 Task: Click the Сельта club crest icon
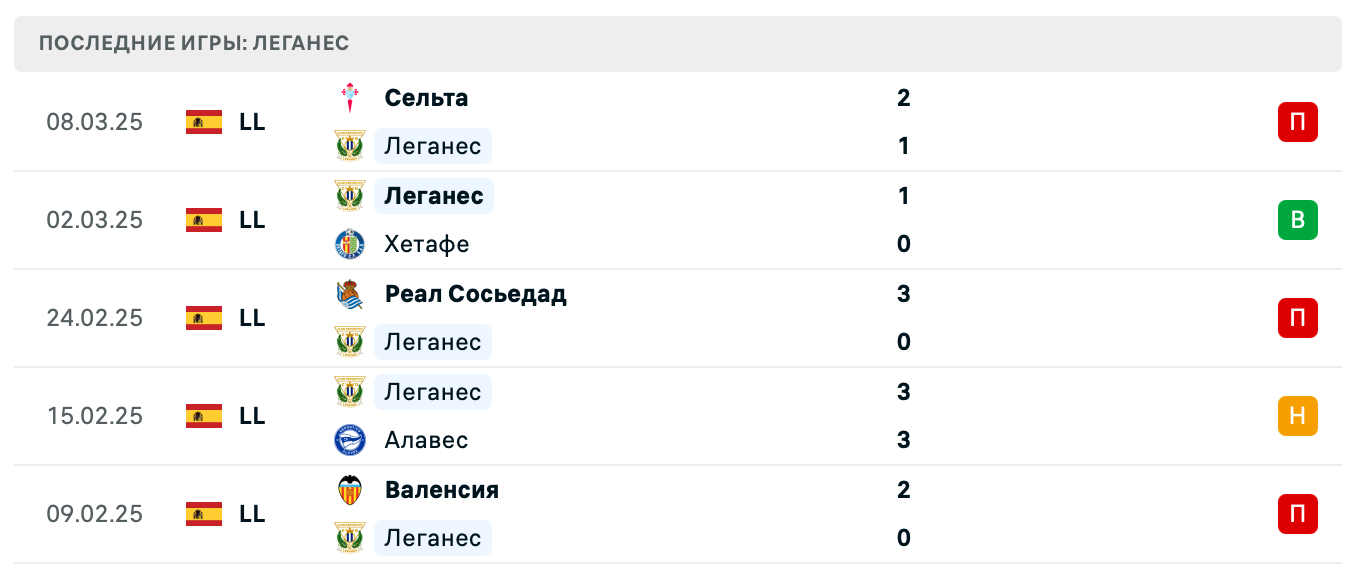[349, 97]
